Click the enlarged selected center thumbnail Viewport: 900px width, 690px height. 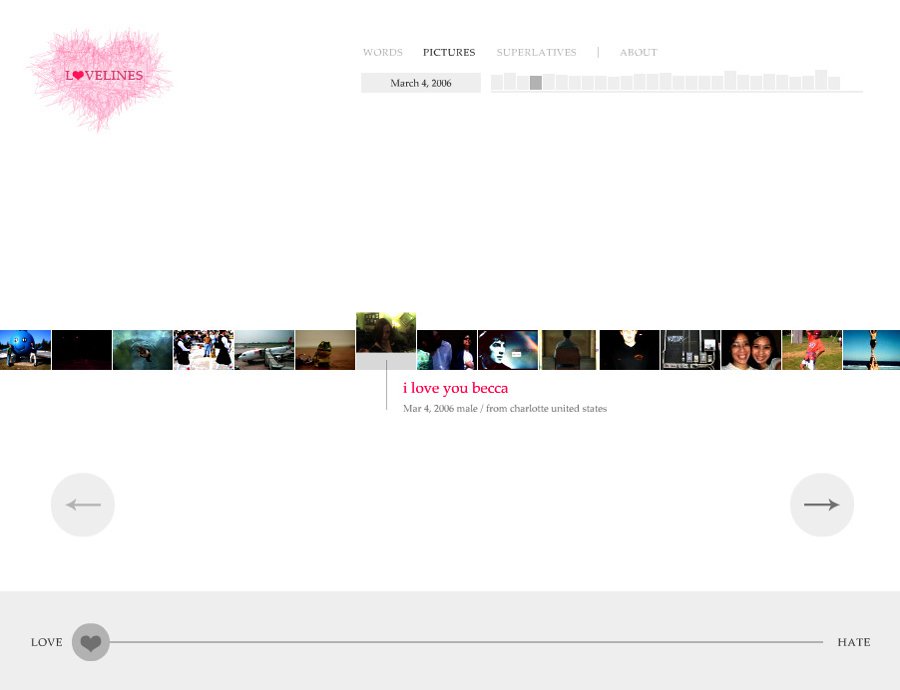click(x=386, y=335)
